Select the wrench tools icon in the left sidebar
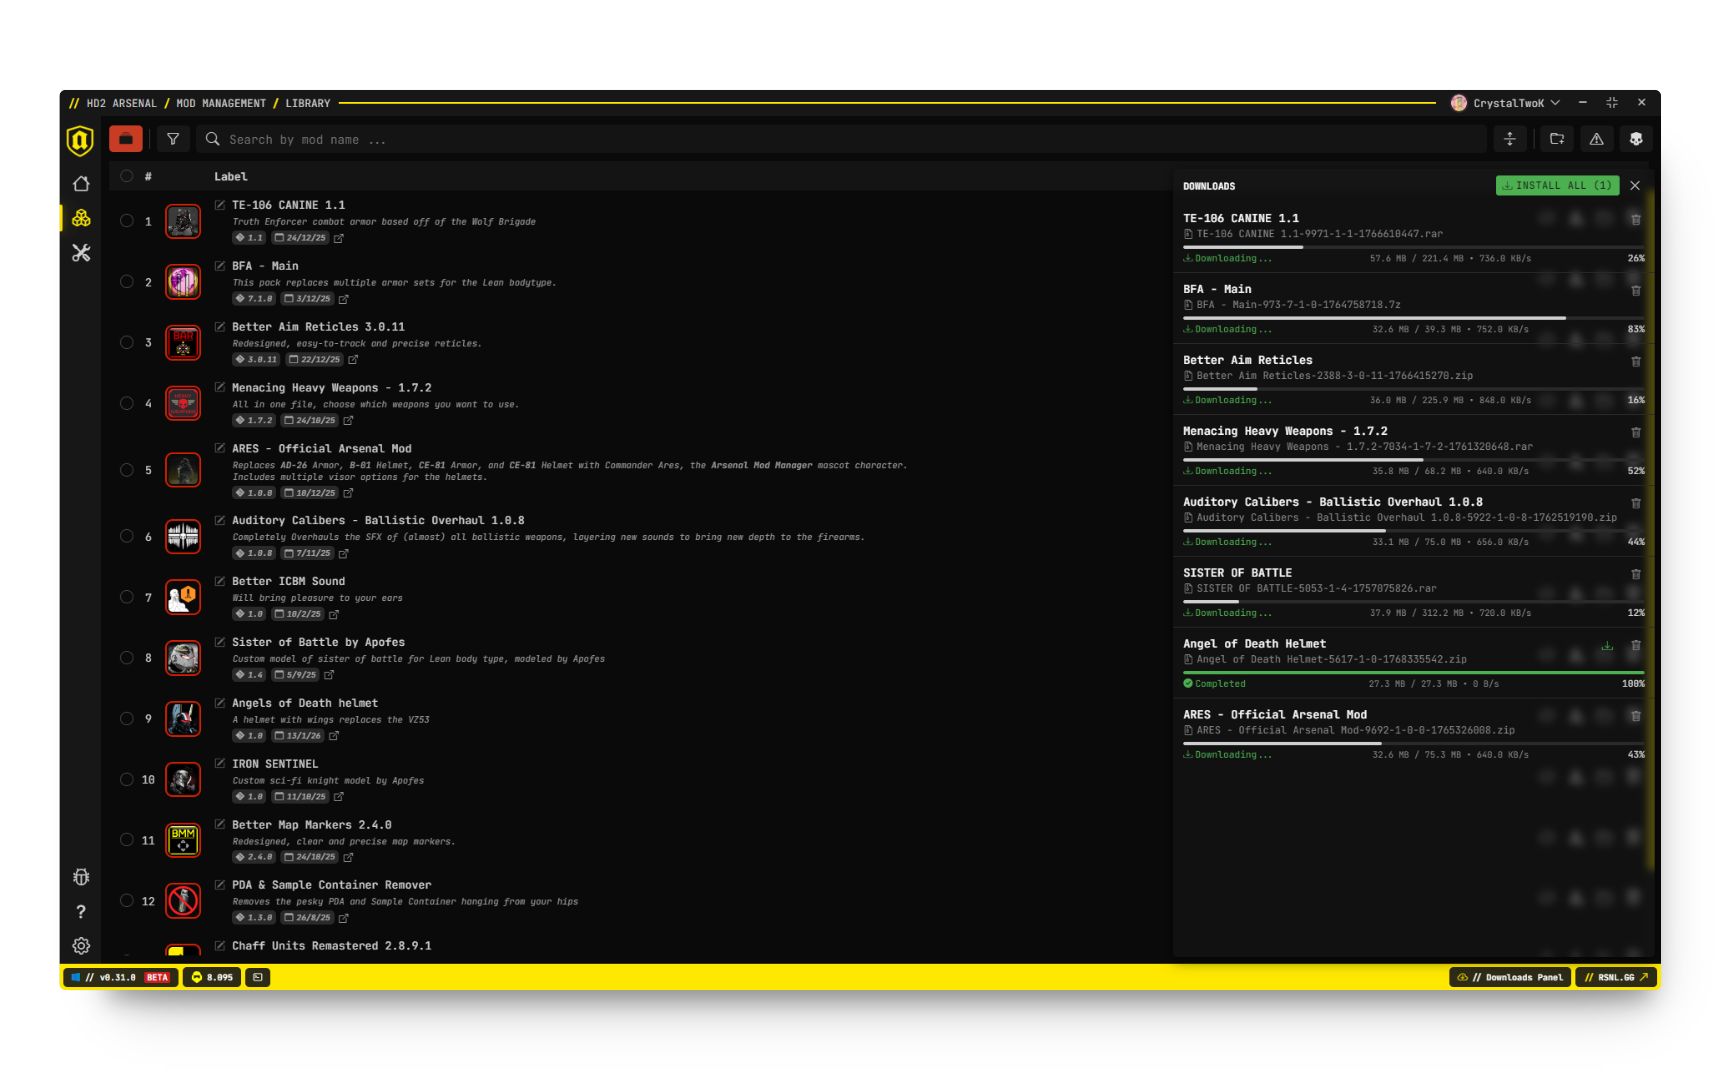 point(81,252)
